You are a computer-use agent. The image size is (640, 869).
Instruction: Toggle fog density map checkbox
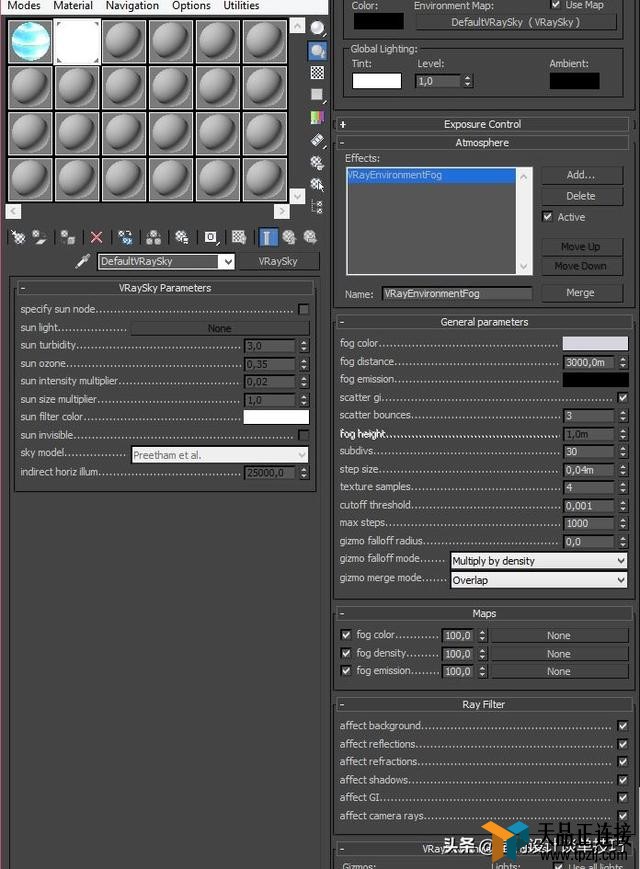(x=346, y=653)
